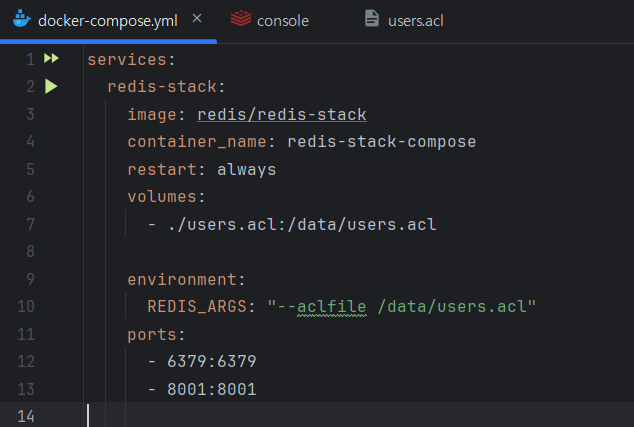This screenshot has height=427, width=634.
Task: Click the 'container_name' key
Action: click(x=197, y=142)
